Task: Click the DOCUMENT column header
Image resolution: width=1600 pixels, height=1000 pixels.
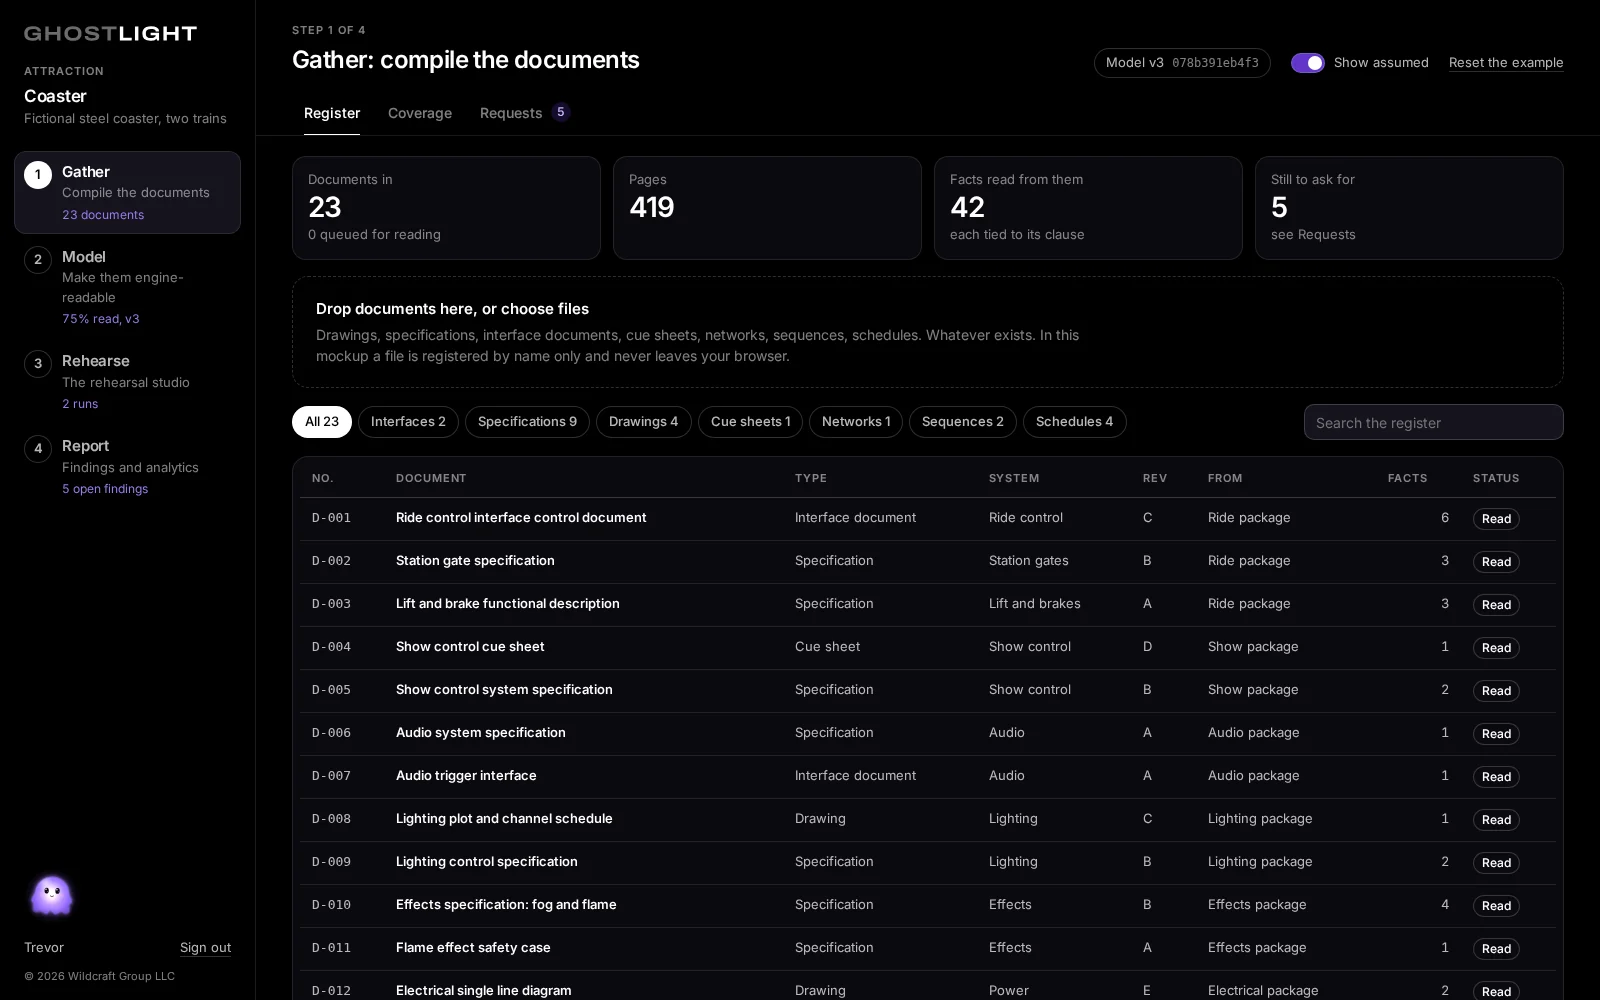Action: tap(431, 478)
